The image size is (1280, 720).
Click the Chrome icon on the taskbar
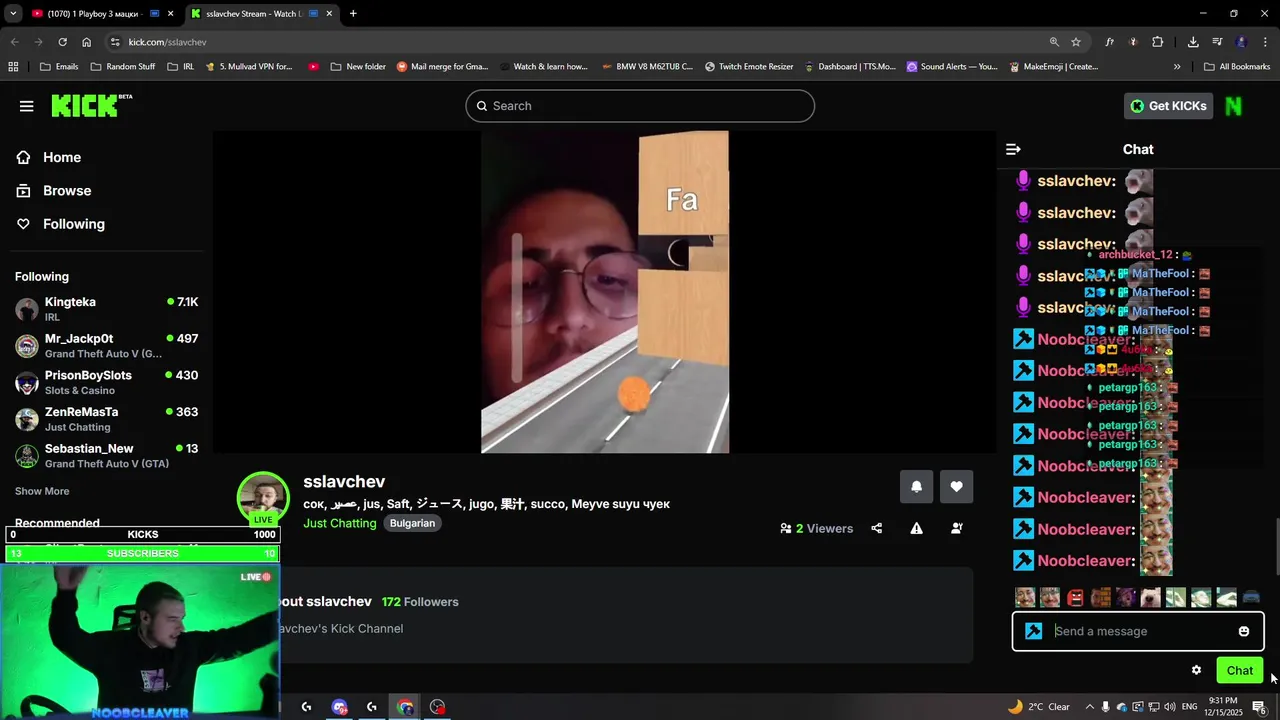pos(405,707)
